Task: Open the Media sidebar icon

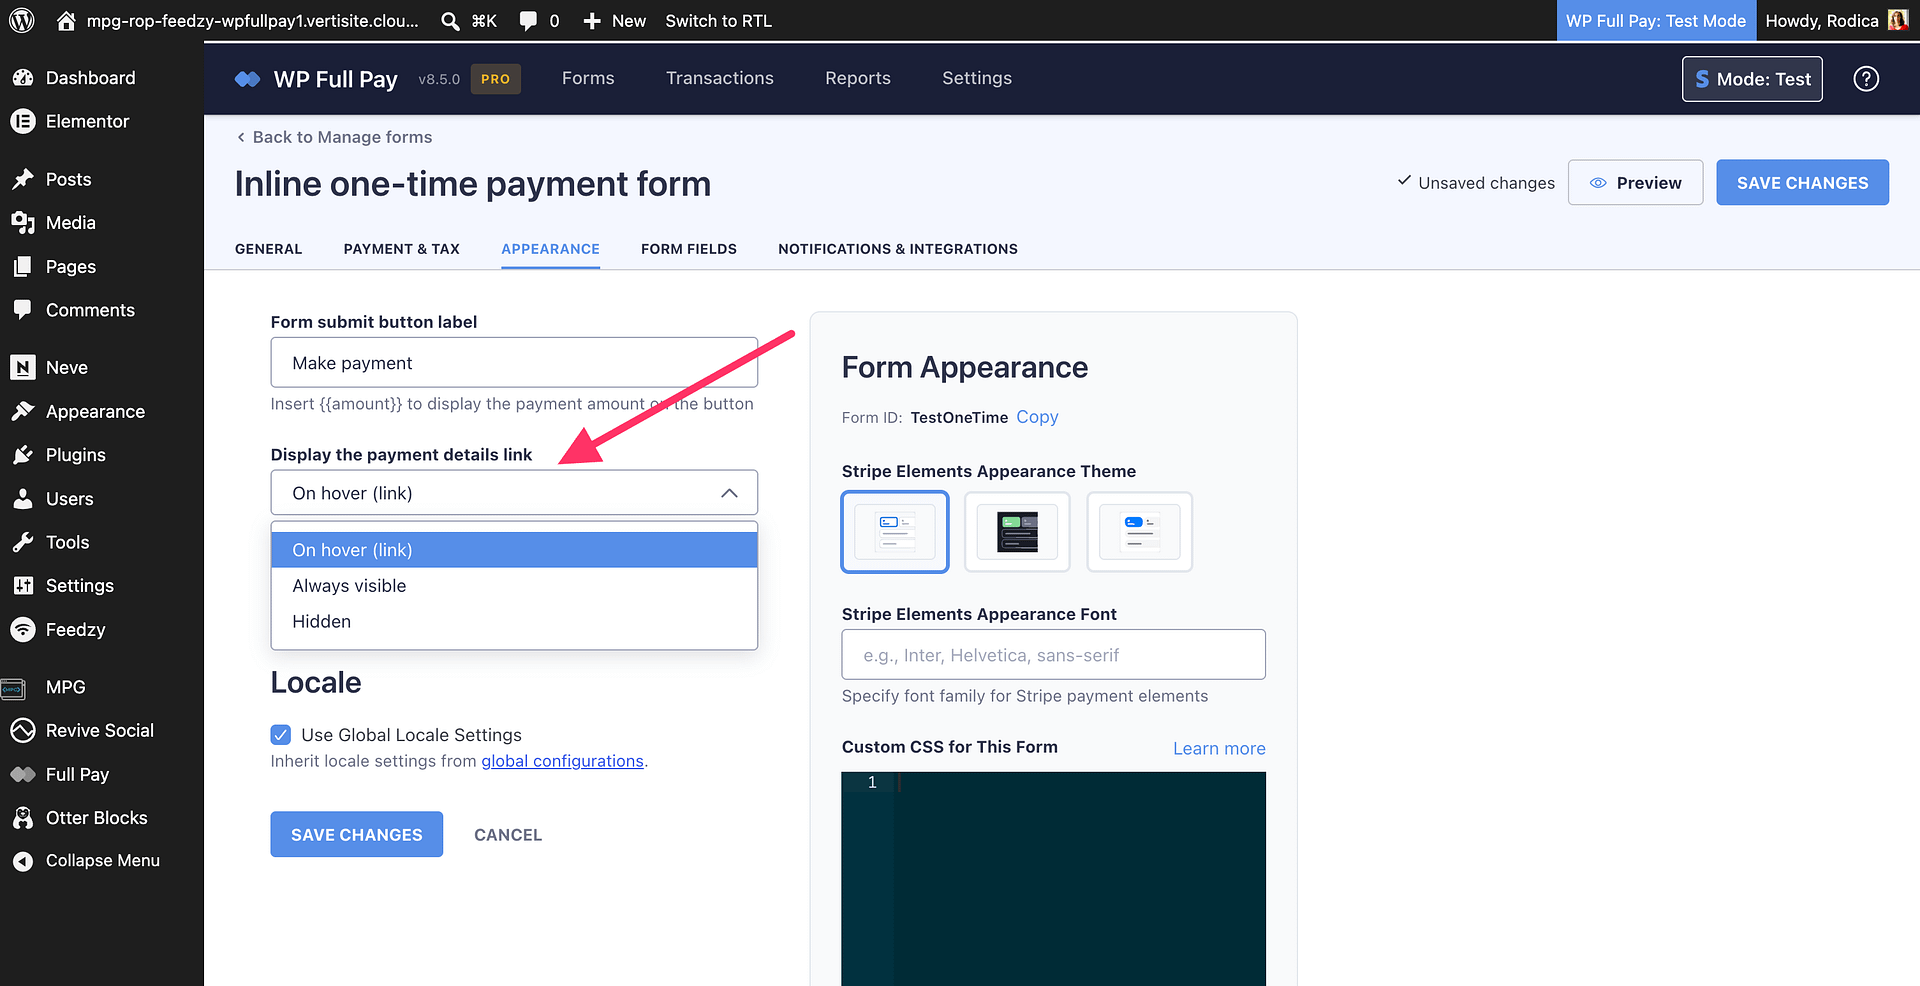Action: (x=23, y=223)
